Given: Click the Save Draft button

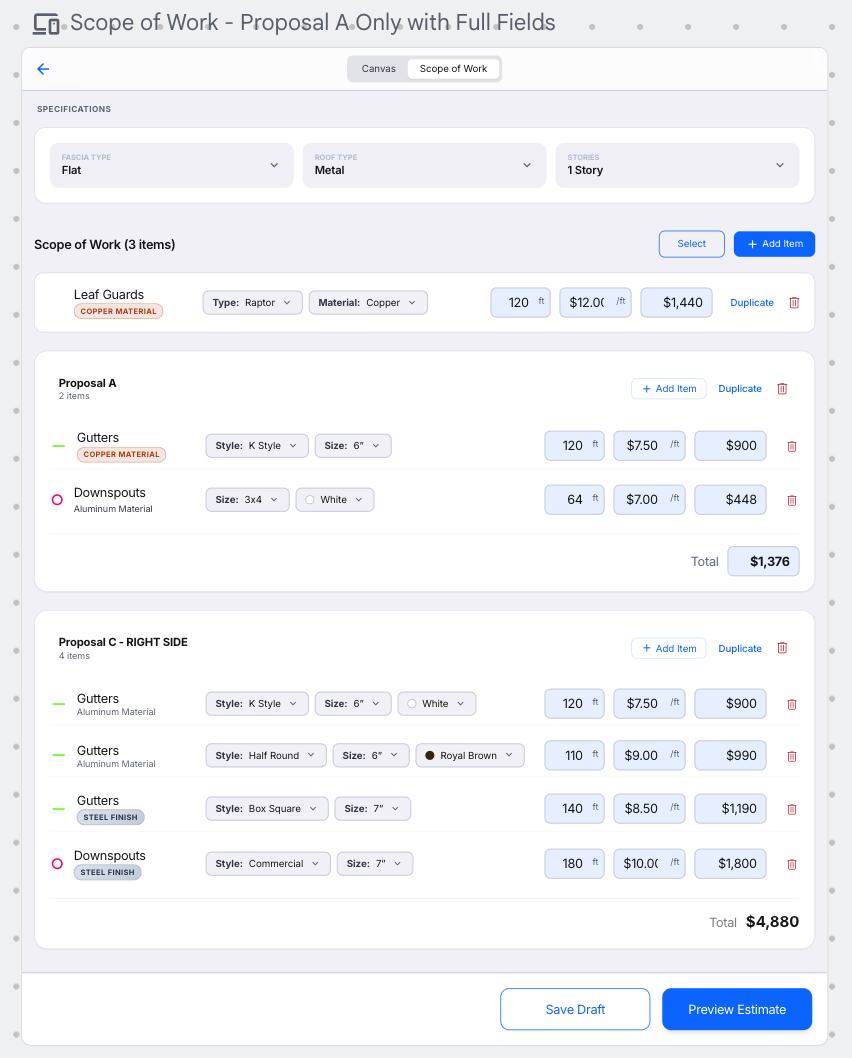Looking at the screenshot, I should (x=575, y=1009).
